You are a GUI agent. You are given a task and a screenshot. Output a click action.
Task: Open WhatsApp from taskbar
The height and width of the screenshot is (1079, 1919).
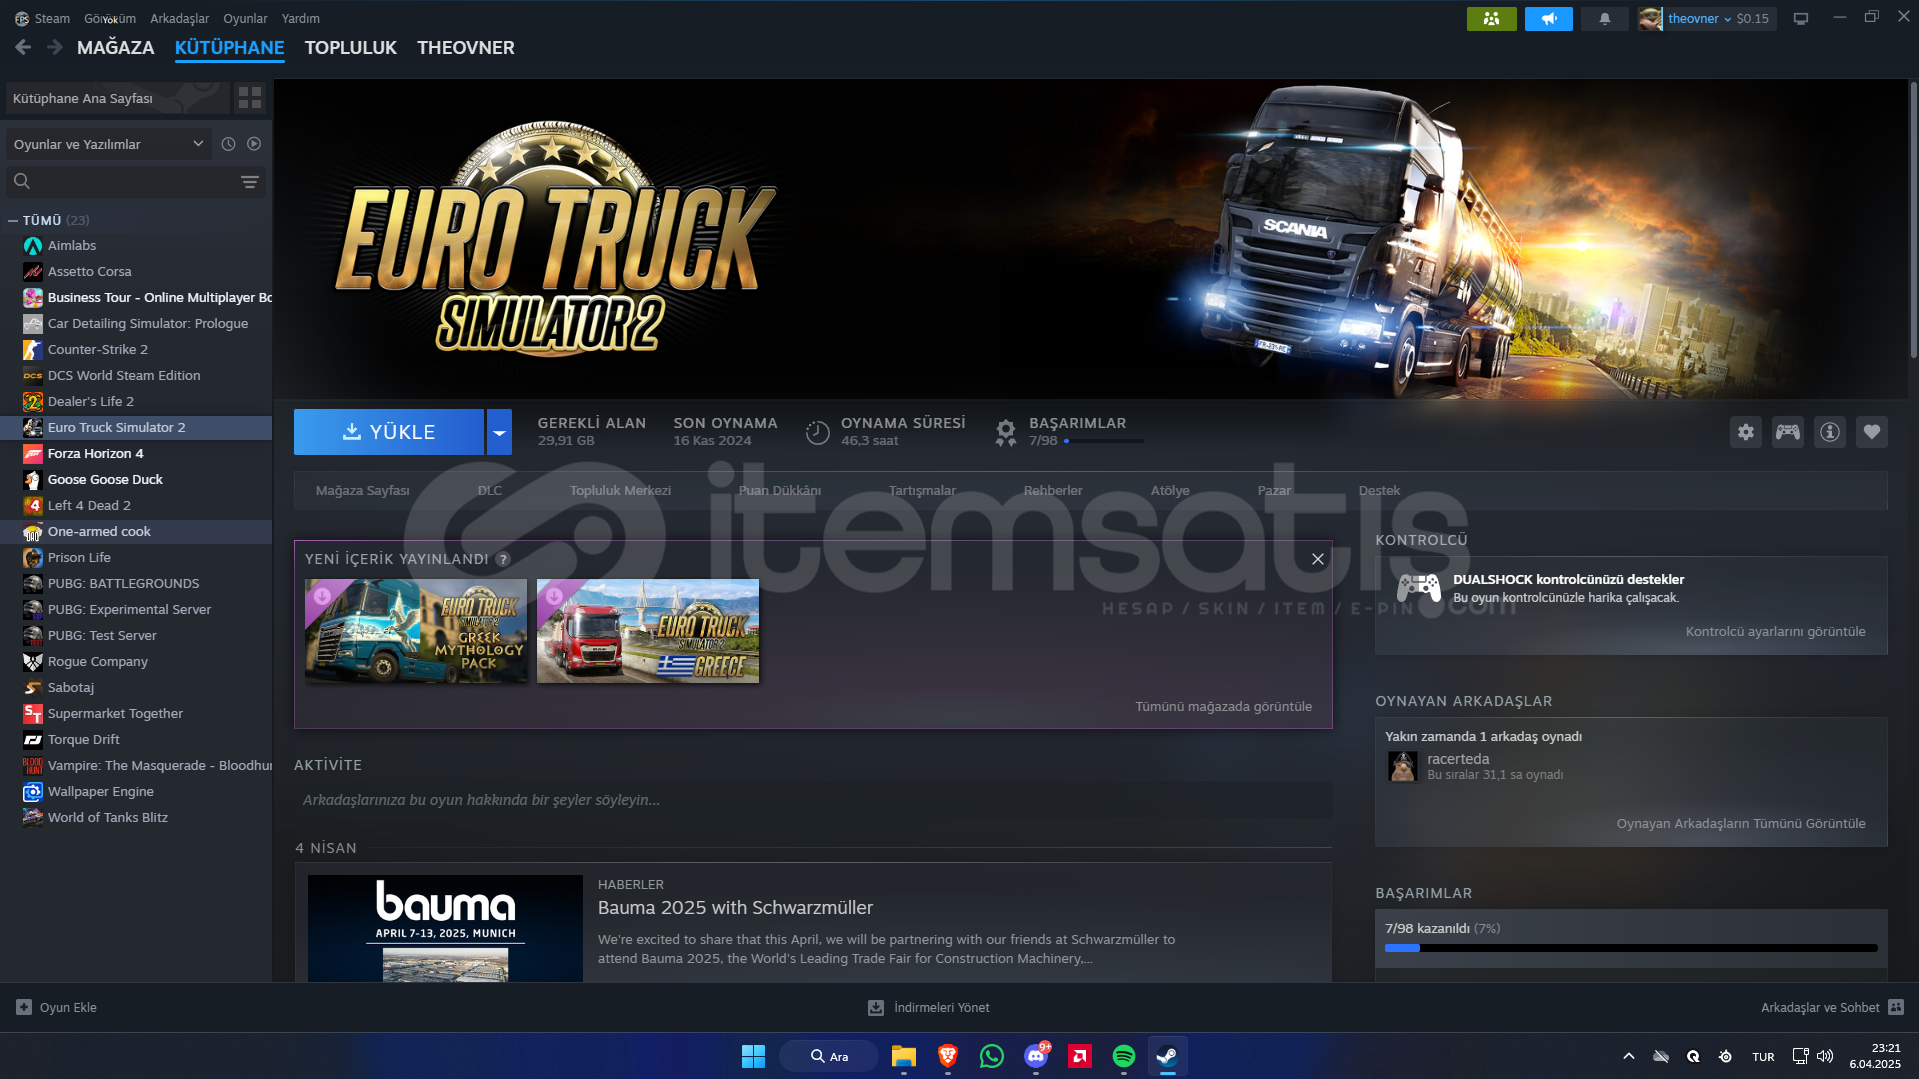click(x=992, y=1056)
